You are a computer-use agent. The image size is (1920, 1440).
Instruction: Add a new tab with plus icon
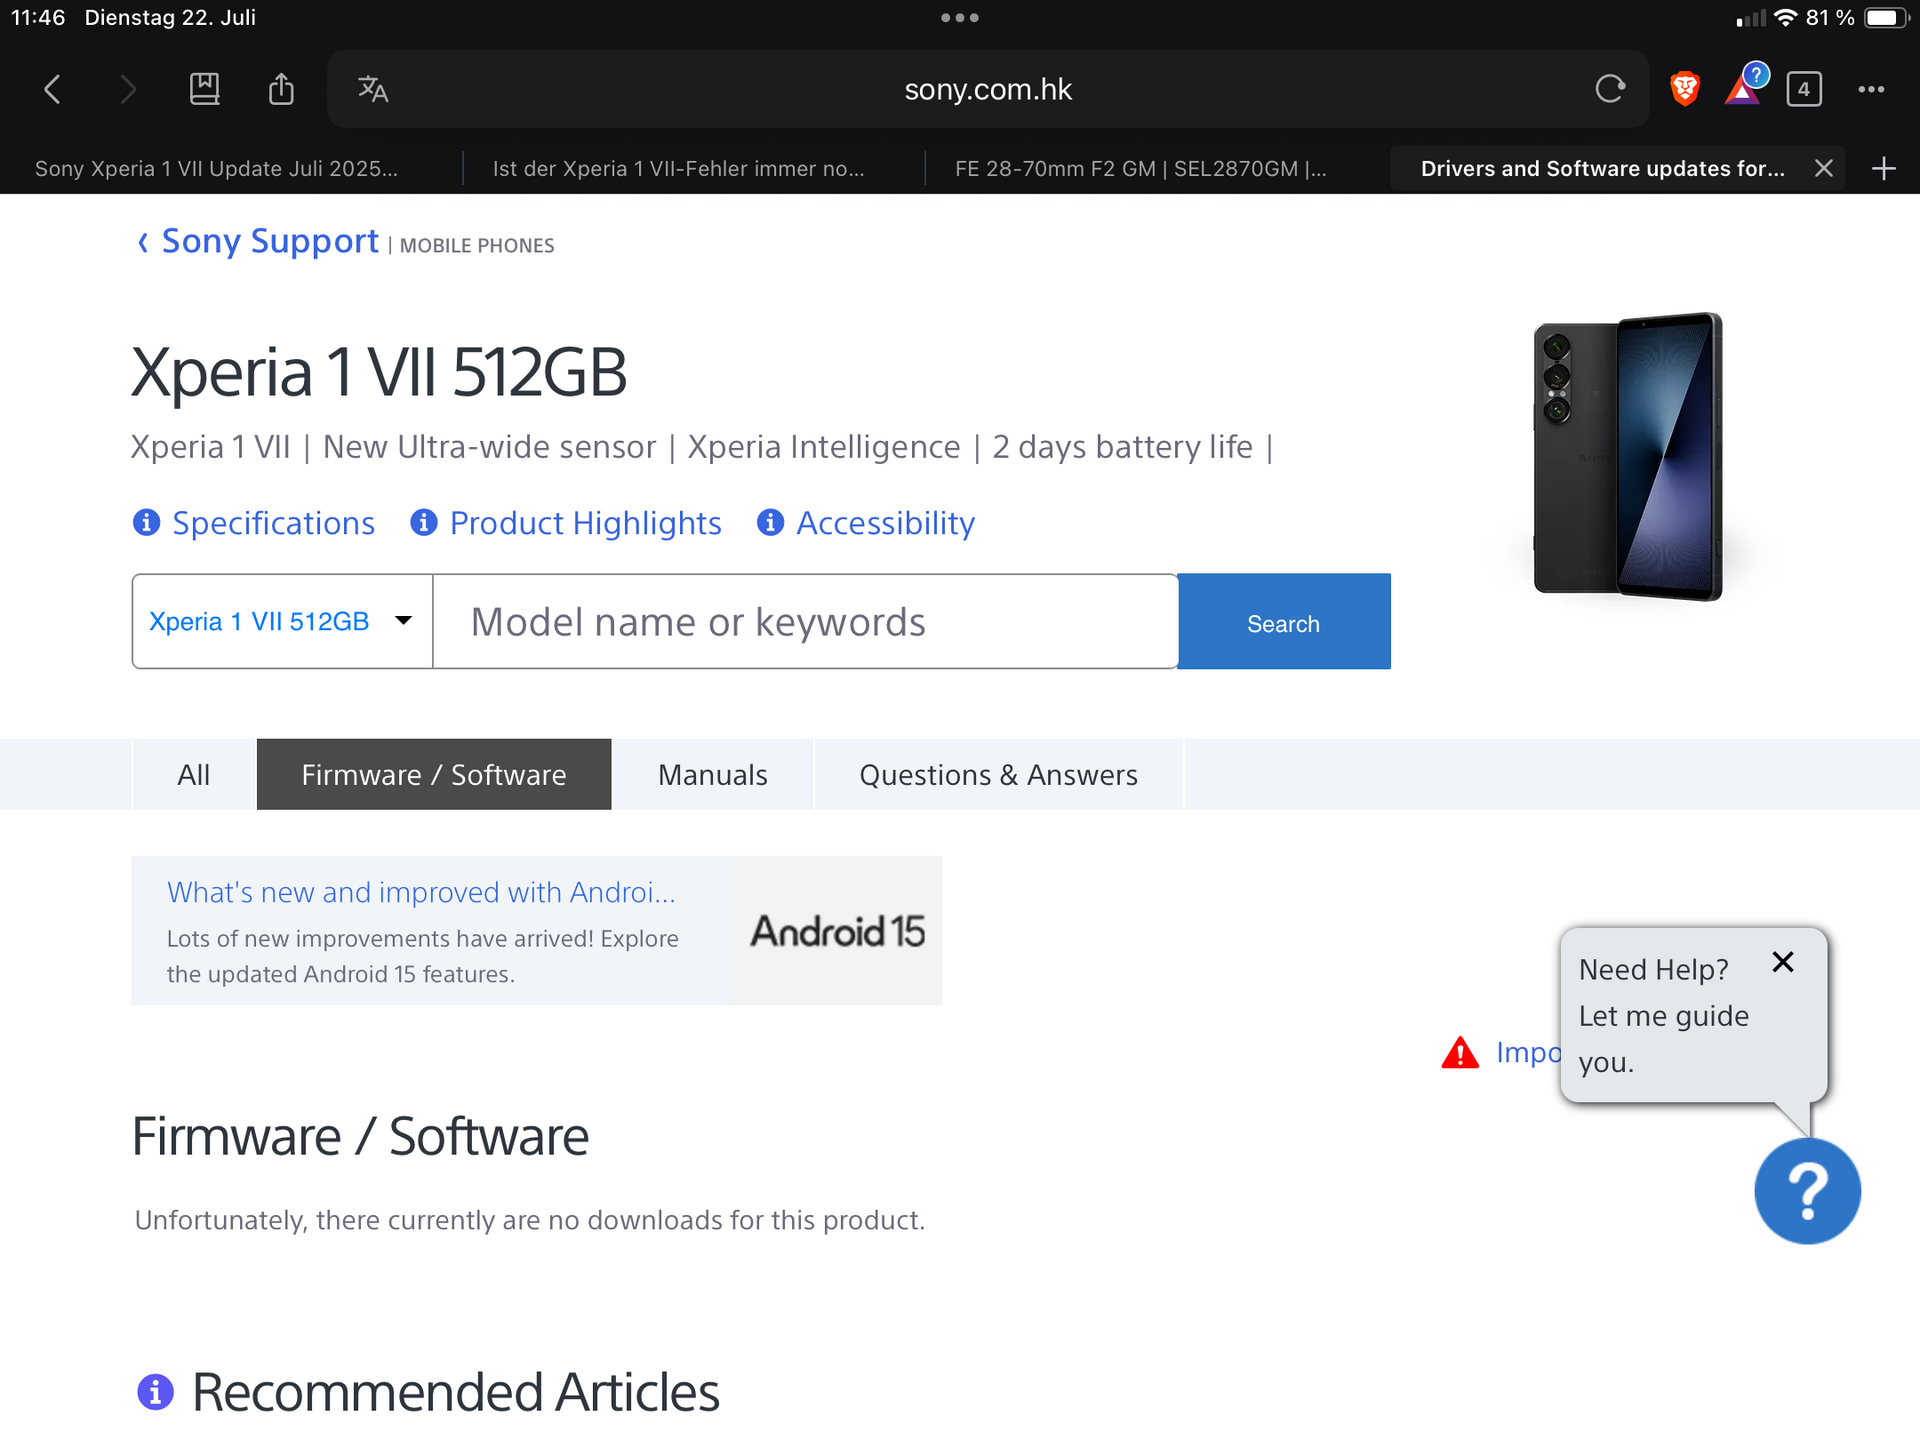point(1884,168)
